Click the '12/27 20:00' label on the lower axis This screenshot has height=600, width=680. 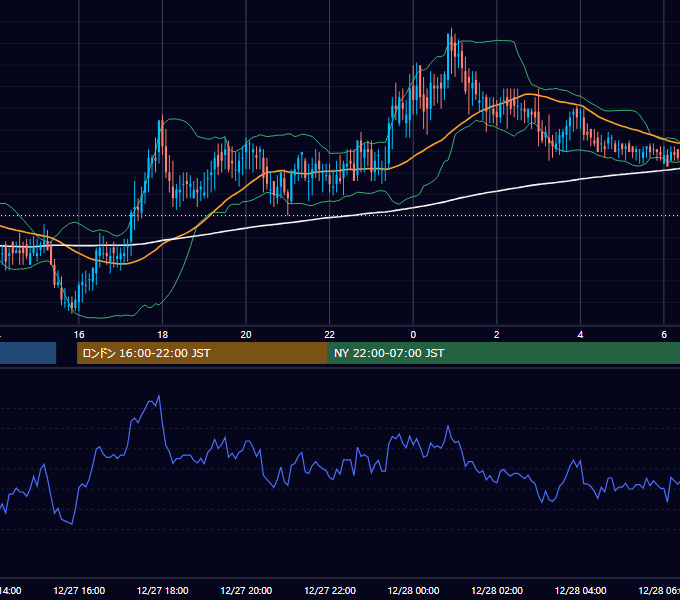[x=246, y=590]
